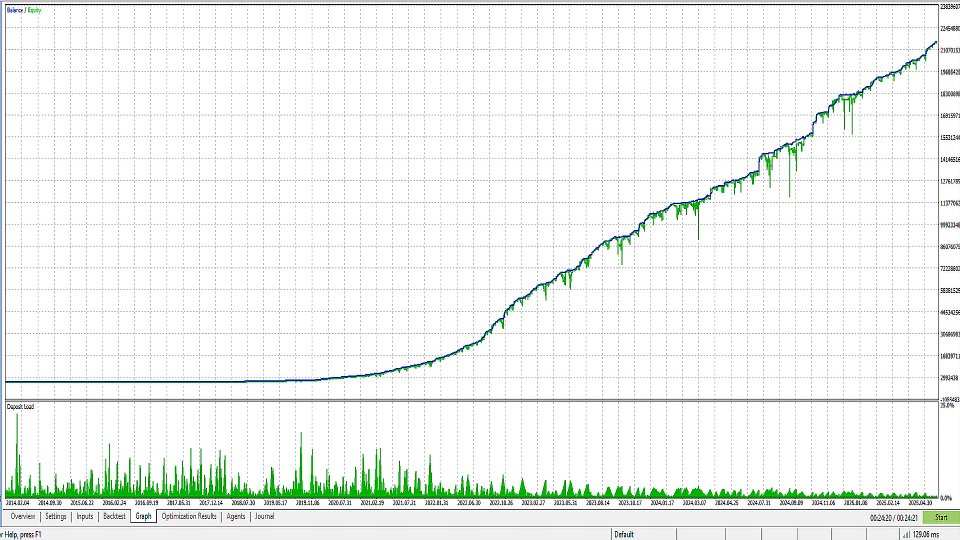Click the 2022.10.26 date axis label

tap(501, 503)
